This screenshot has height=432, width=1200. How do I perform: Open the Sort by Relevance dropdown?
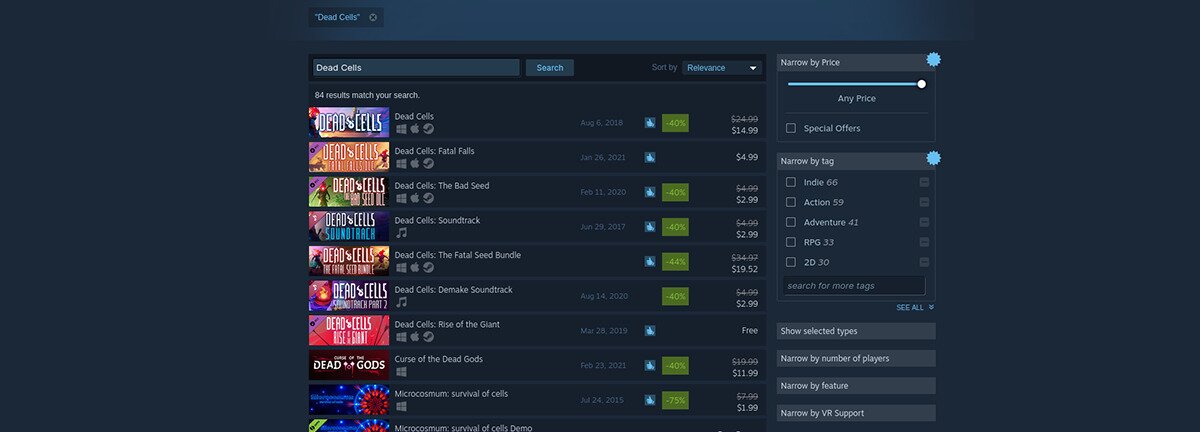(723, 67)
